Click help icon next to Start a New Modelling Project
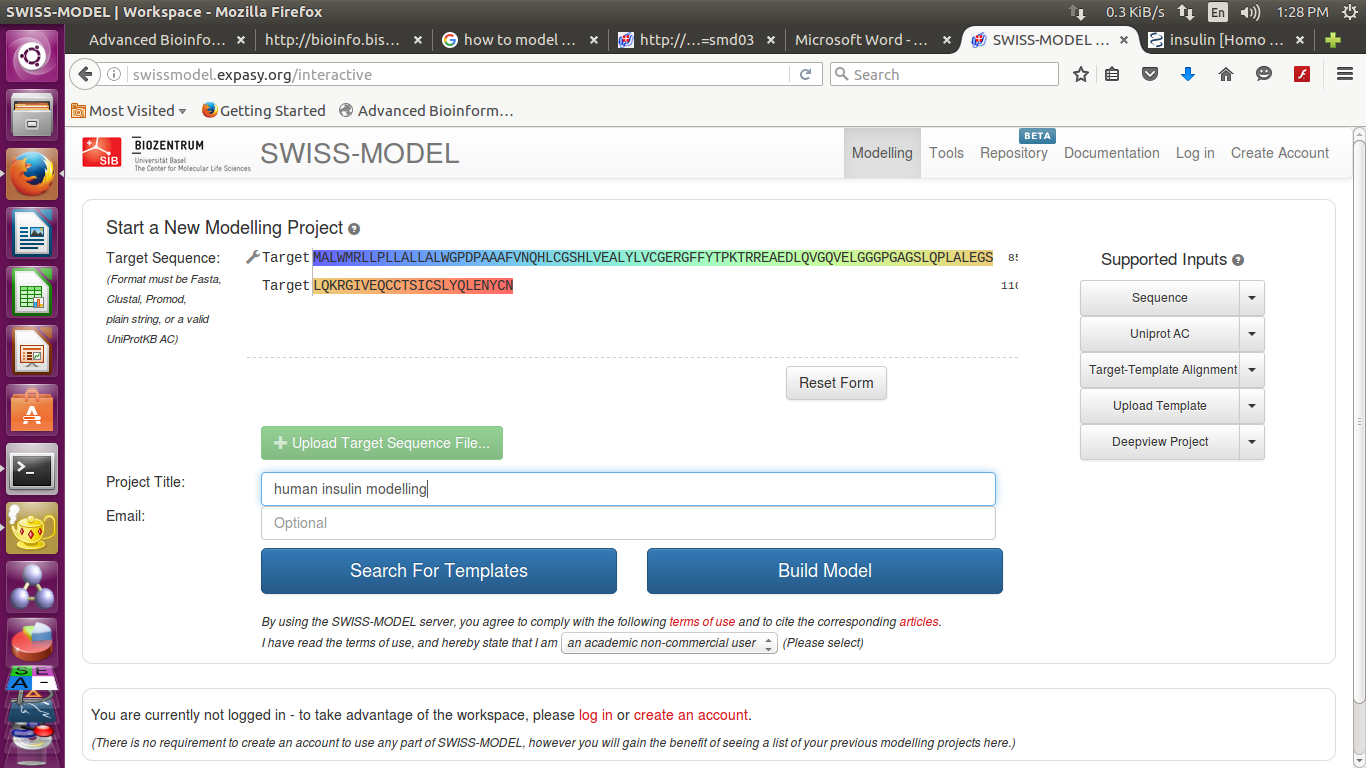1366x768 pixels. 354,229
